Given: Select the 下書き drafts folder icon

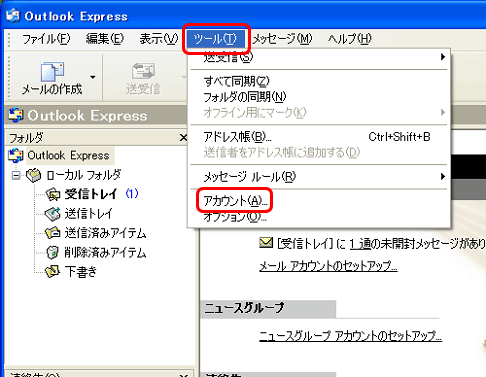Looking at the screenshot, I should point(53,272).
